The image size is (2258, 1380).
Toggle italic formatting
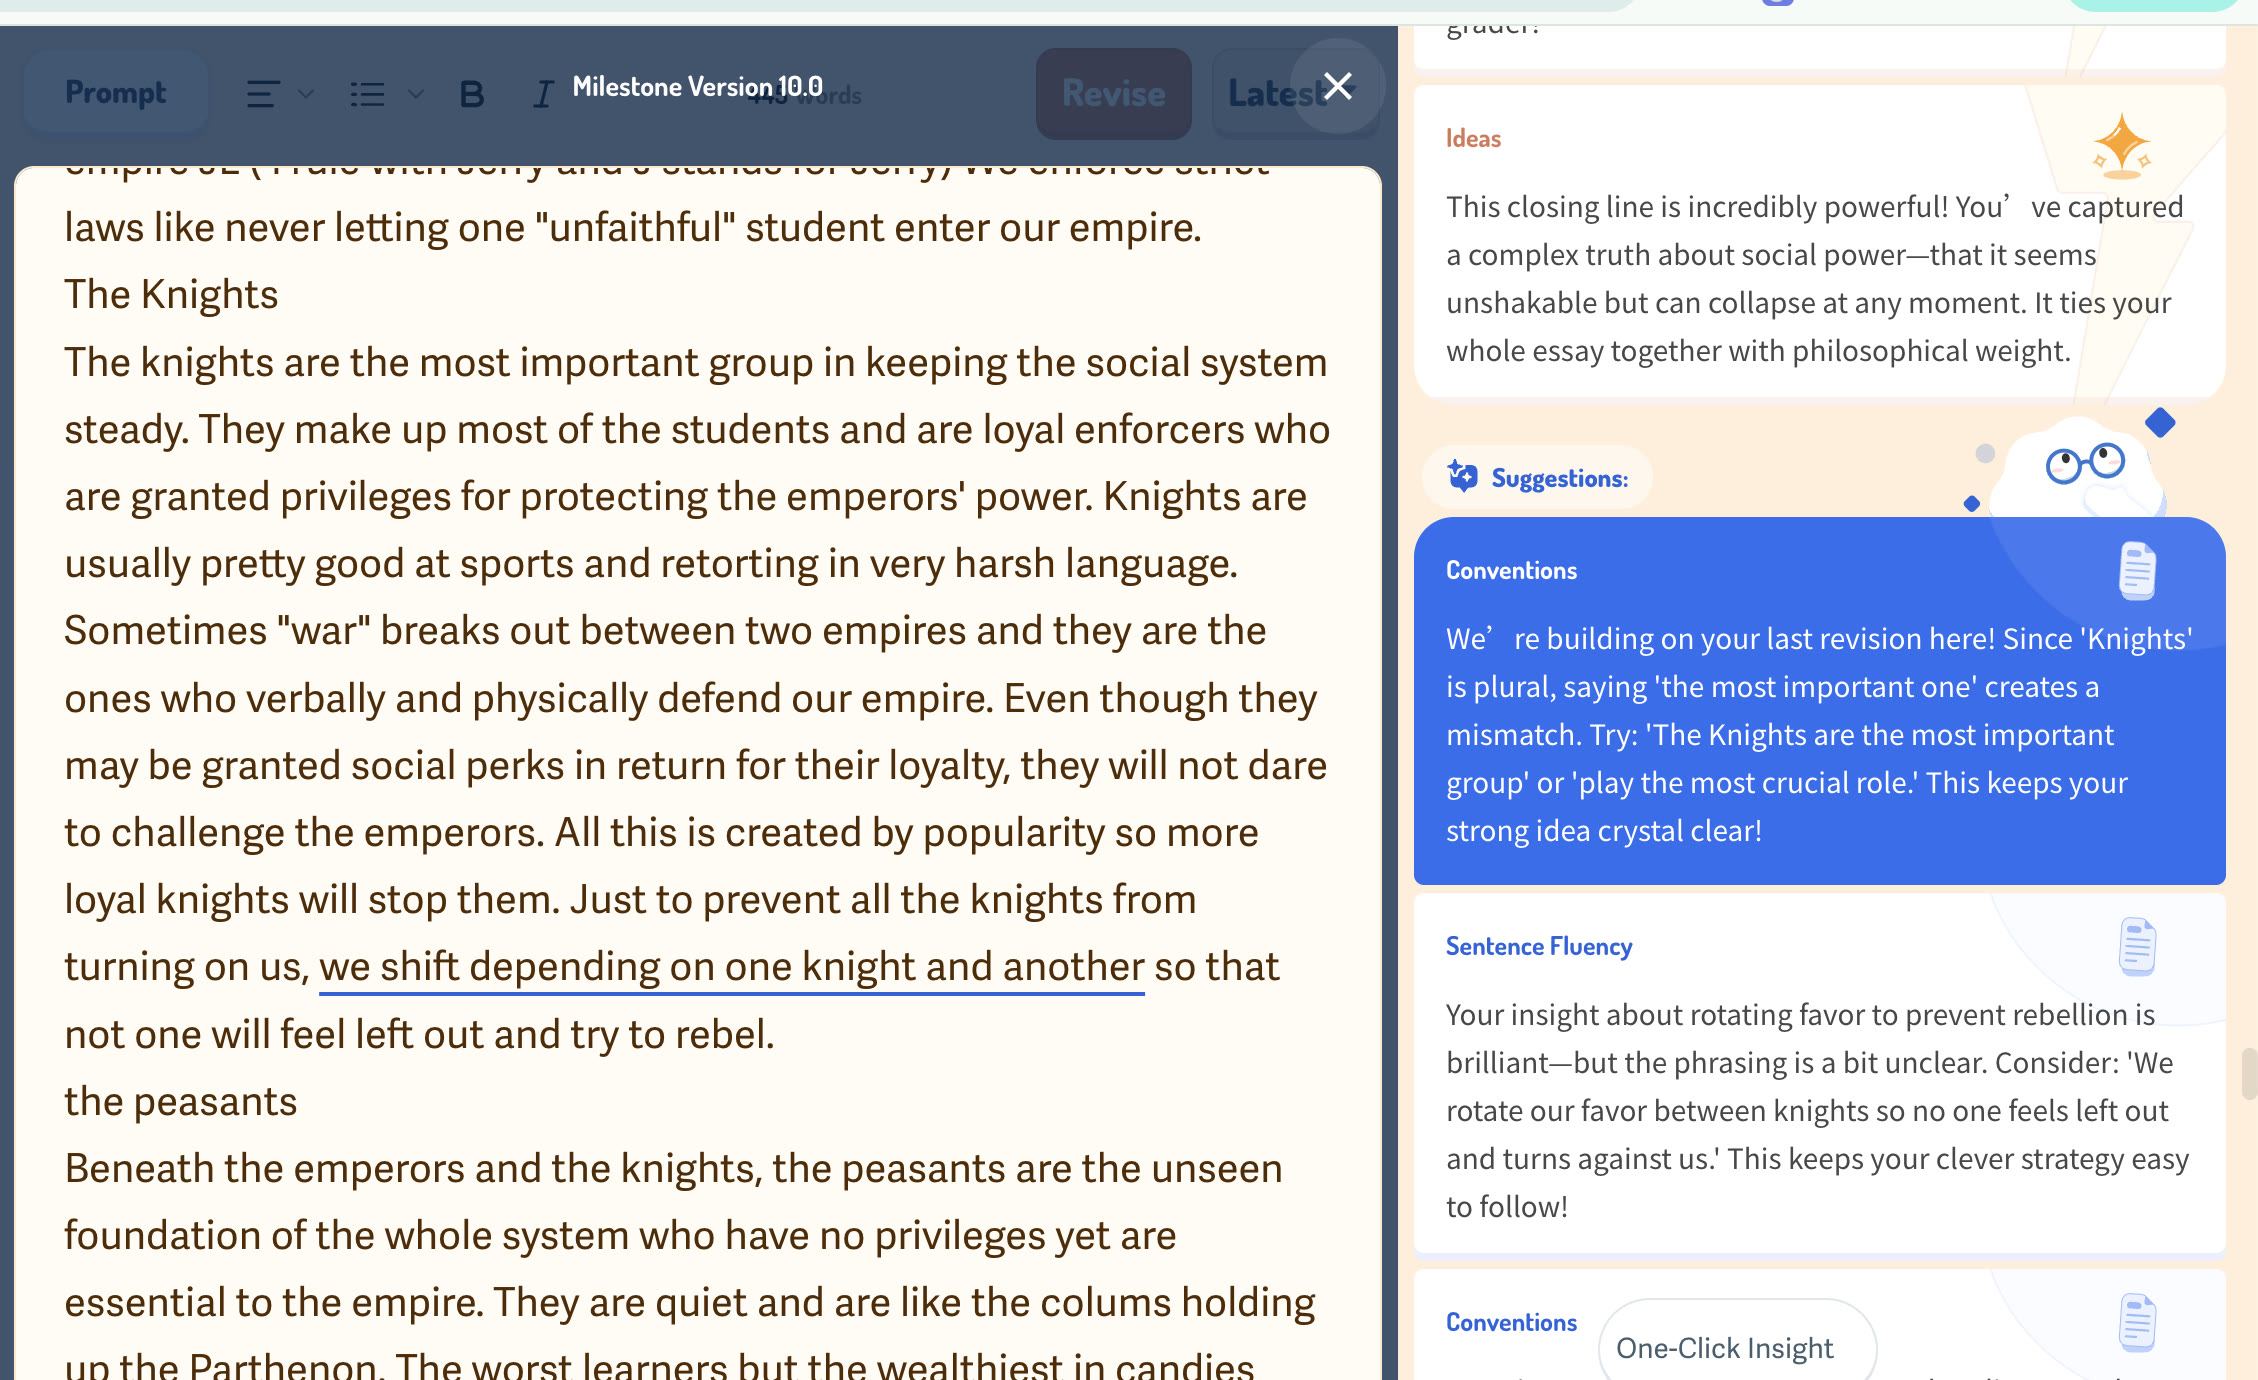(543, 94)
